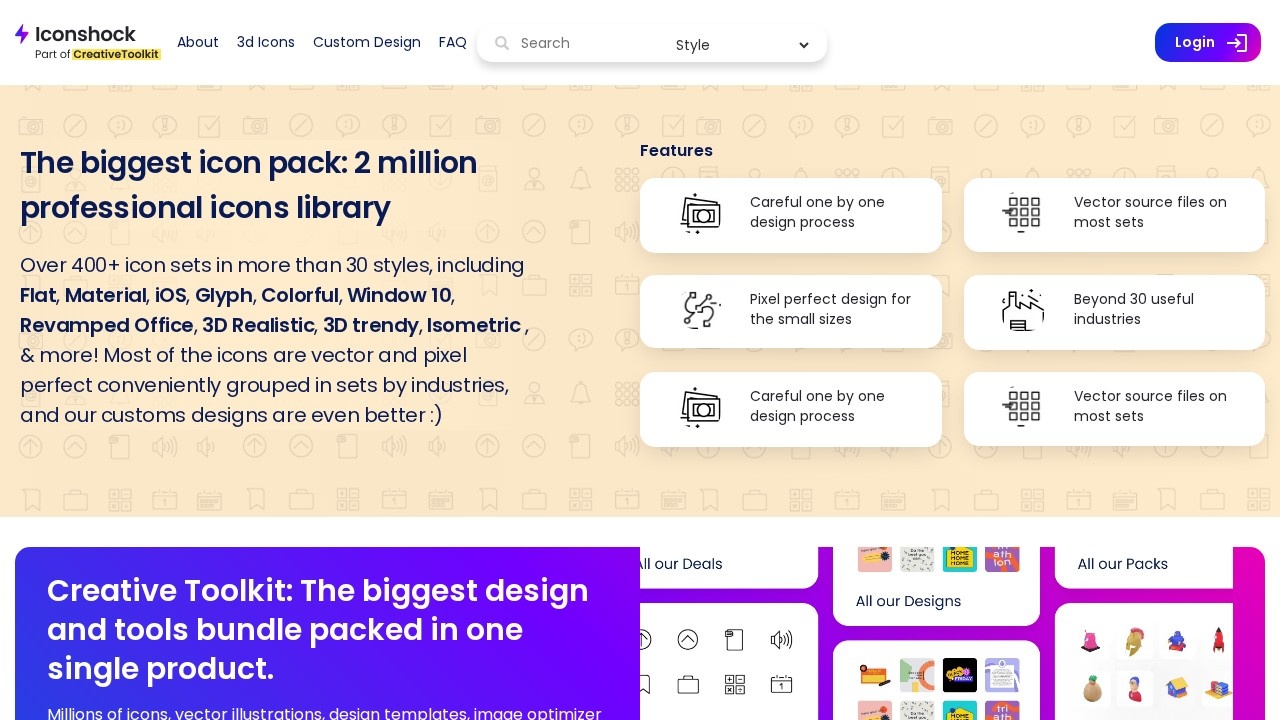The image size is (1280, 720).
Task: Click the circled up-chevron icon in the banner
Action: click(688, 640)
